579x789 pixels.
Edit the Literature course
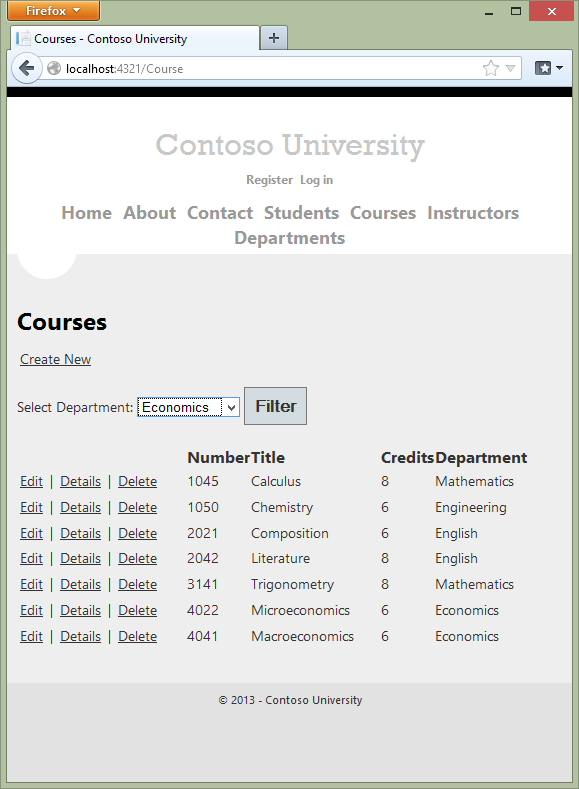click(31, 559)
